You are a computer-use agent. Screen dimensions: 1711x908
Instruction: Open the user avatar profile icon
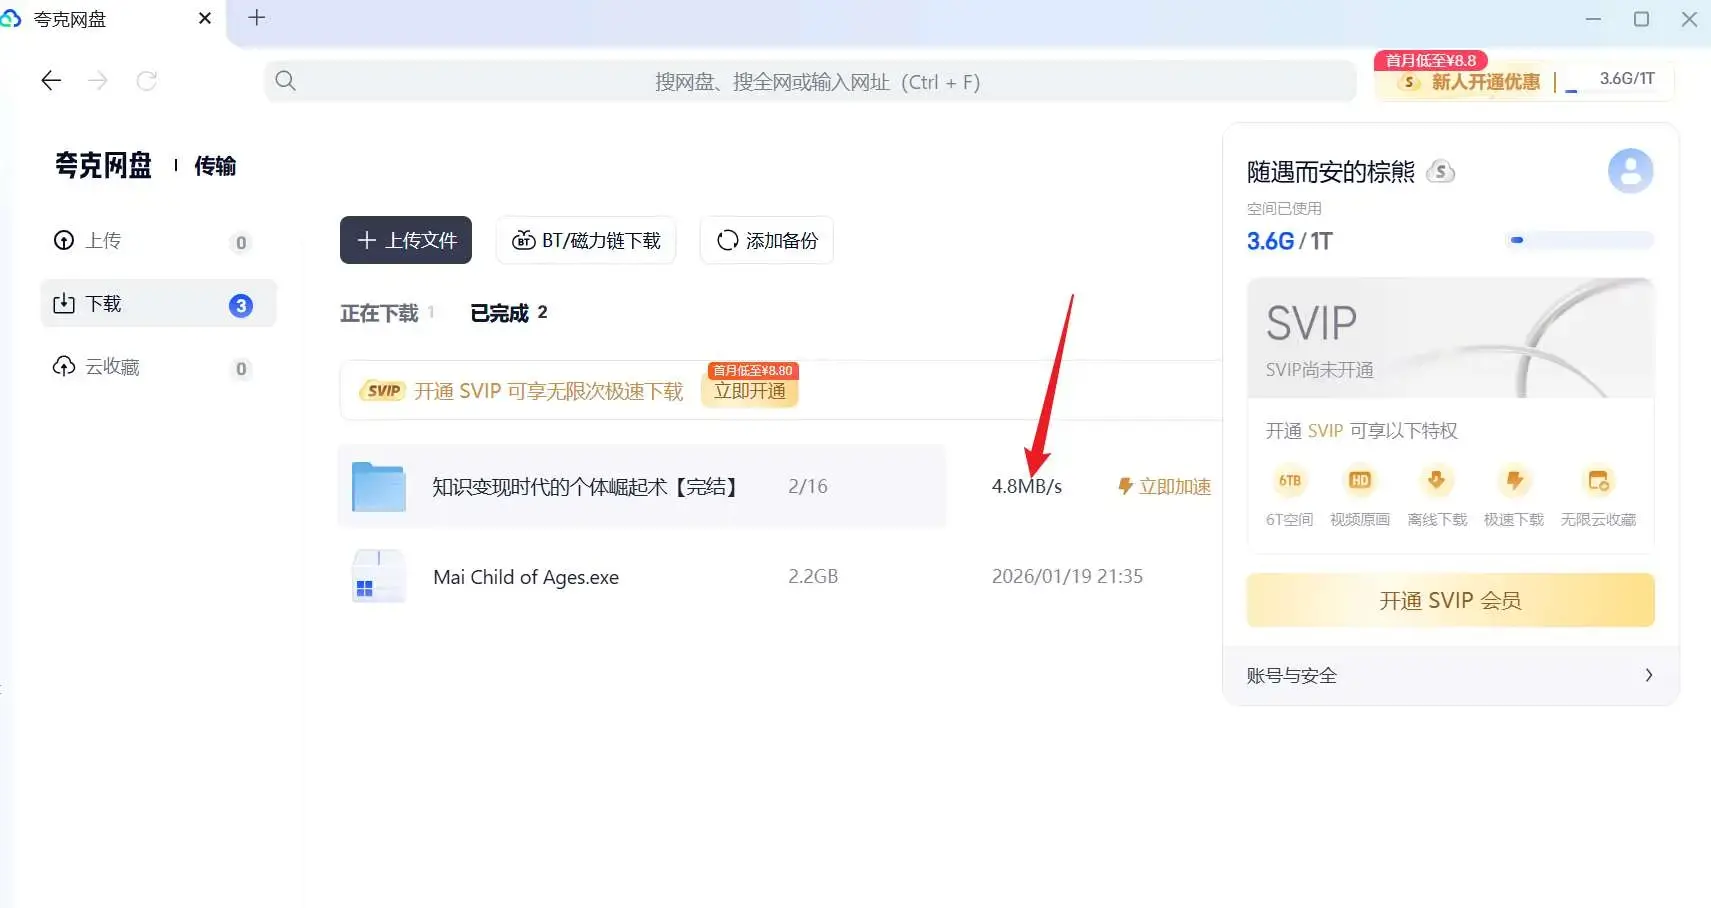click(x=1630, y=170)
